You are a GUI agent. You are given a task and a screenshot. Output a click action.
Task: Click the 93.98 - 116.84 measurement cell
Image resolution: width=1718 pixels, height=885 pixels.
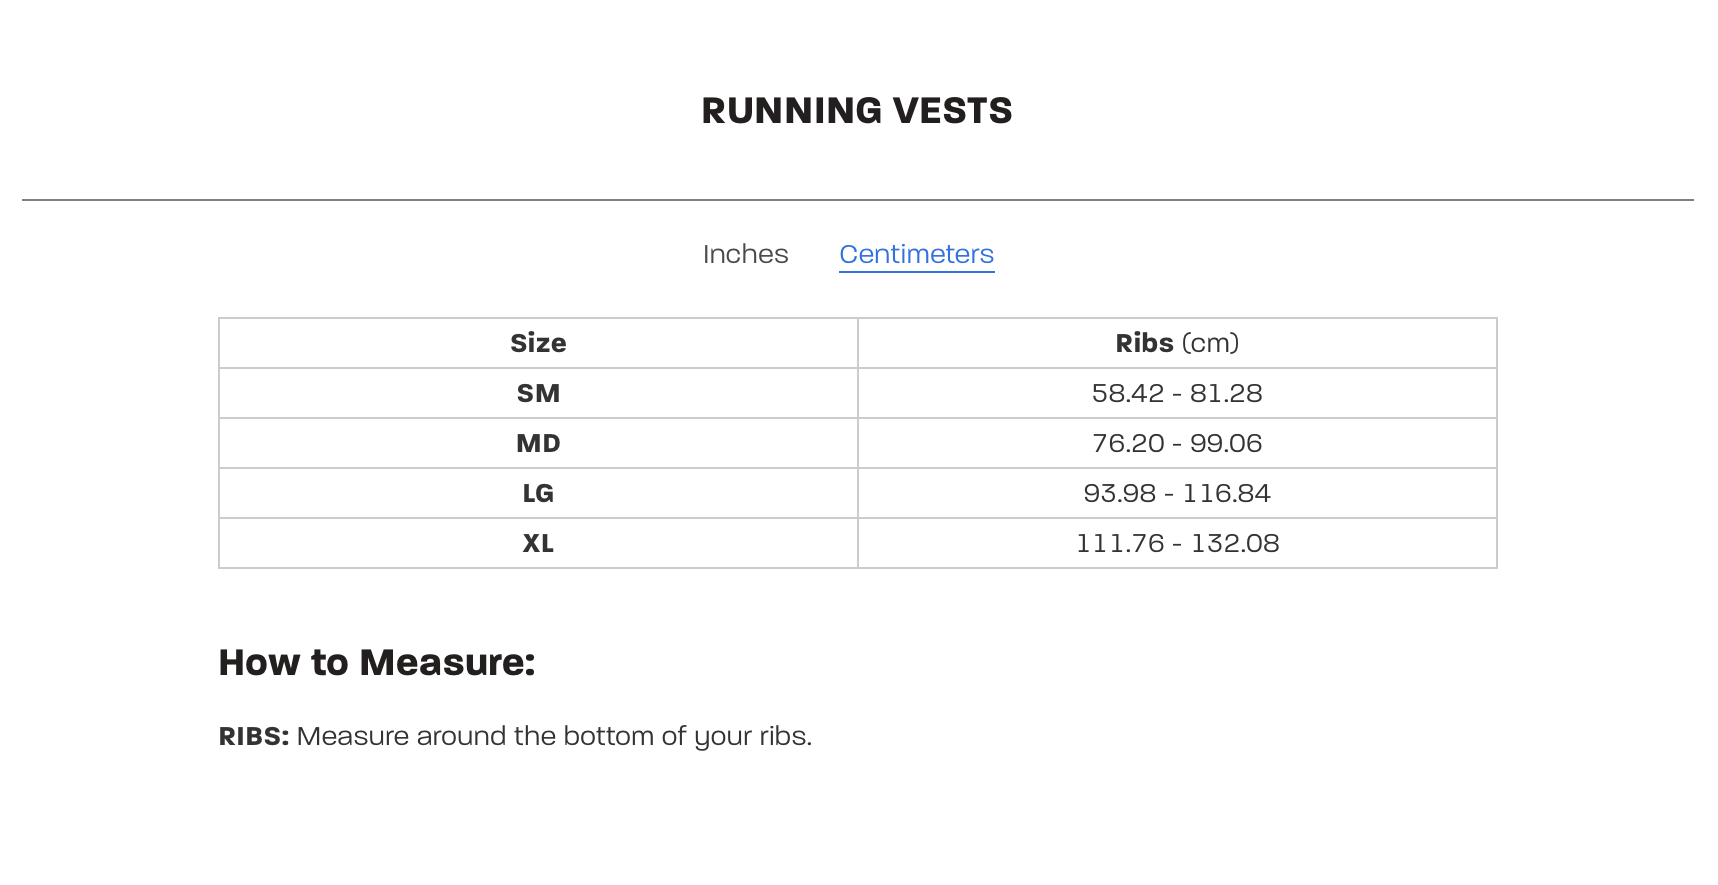click(x=1177, y=493)
